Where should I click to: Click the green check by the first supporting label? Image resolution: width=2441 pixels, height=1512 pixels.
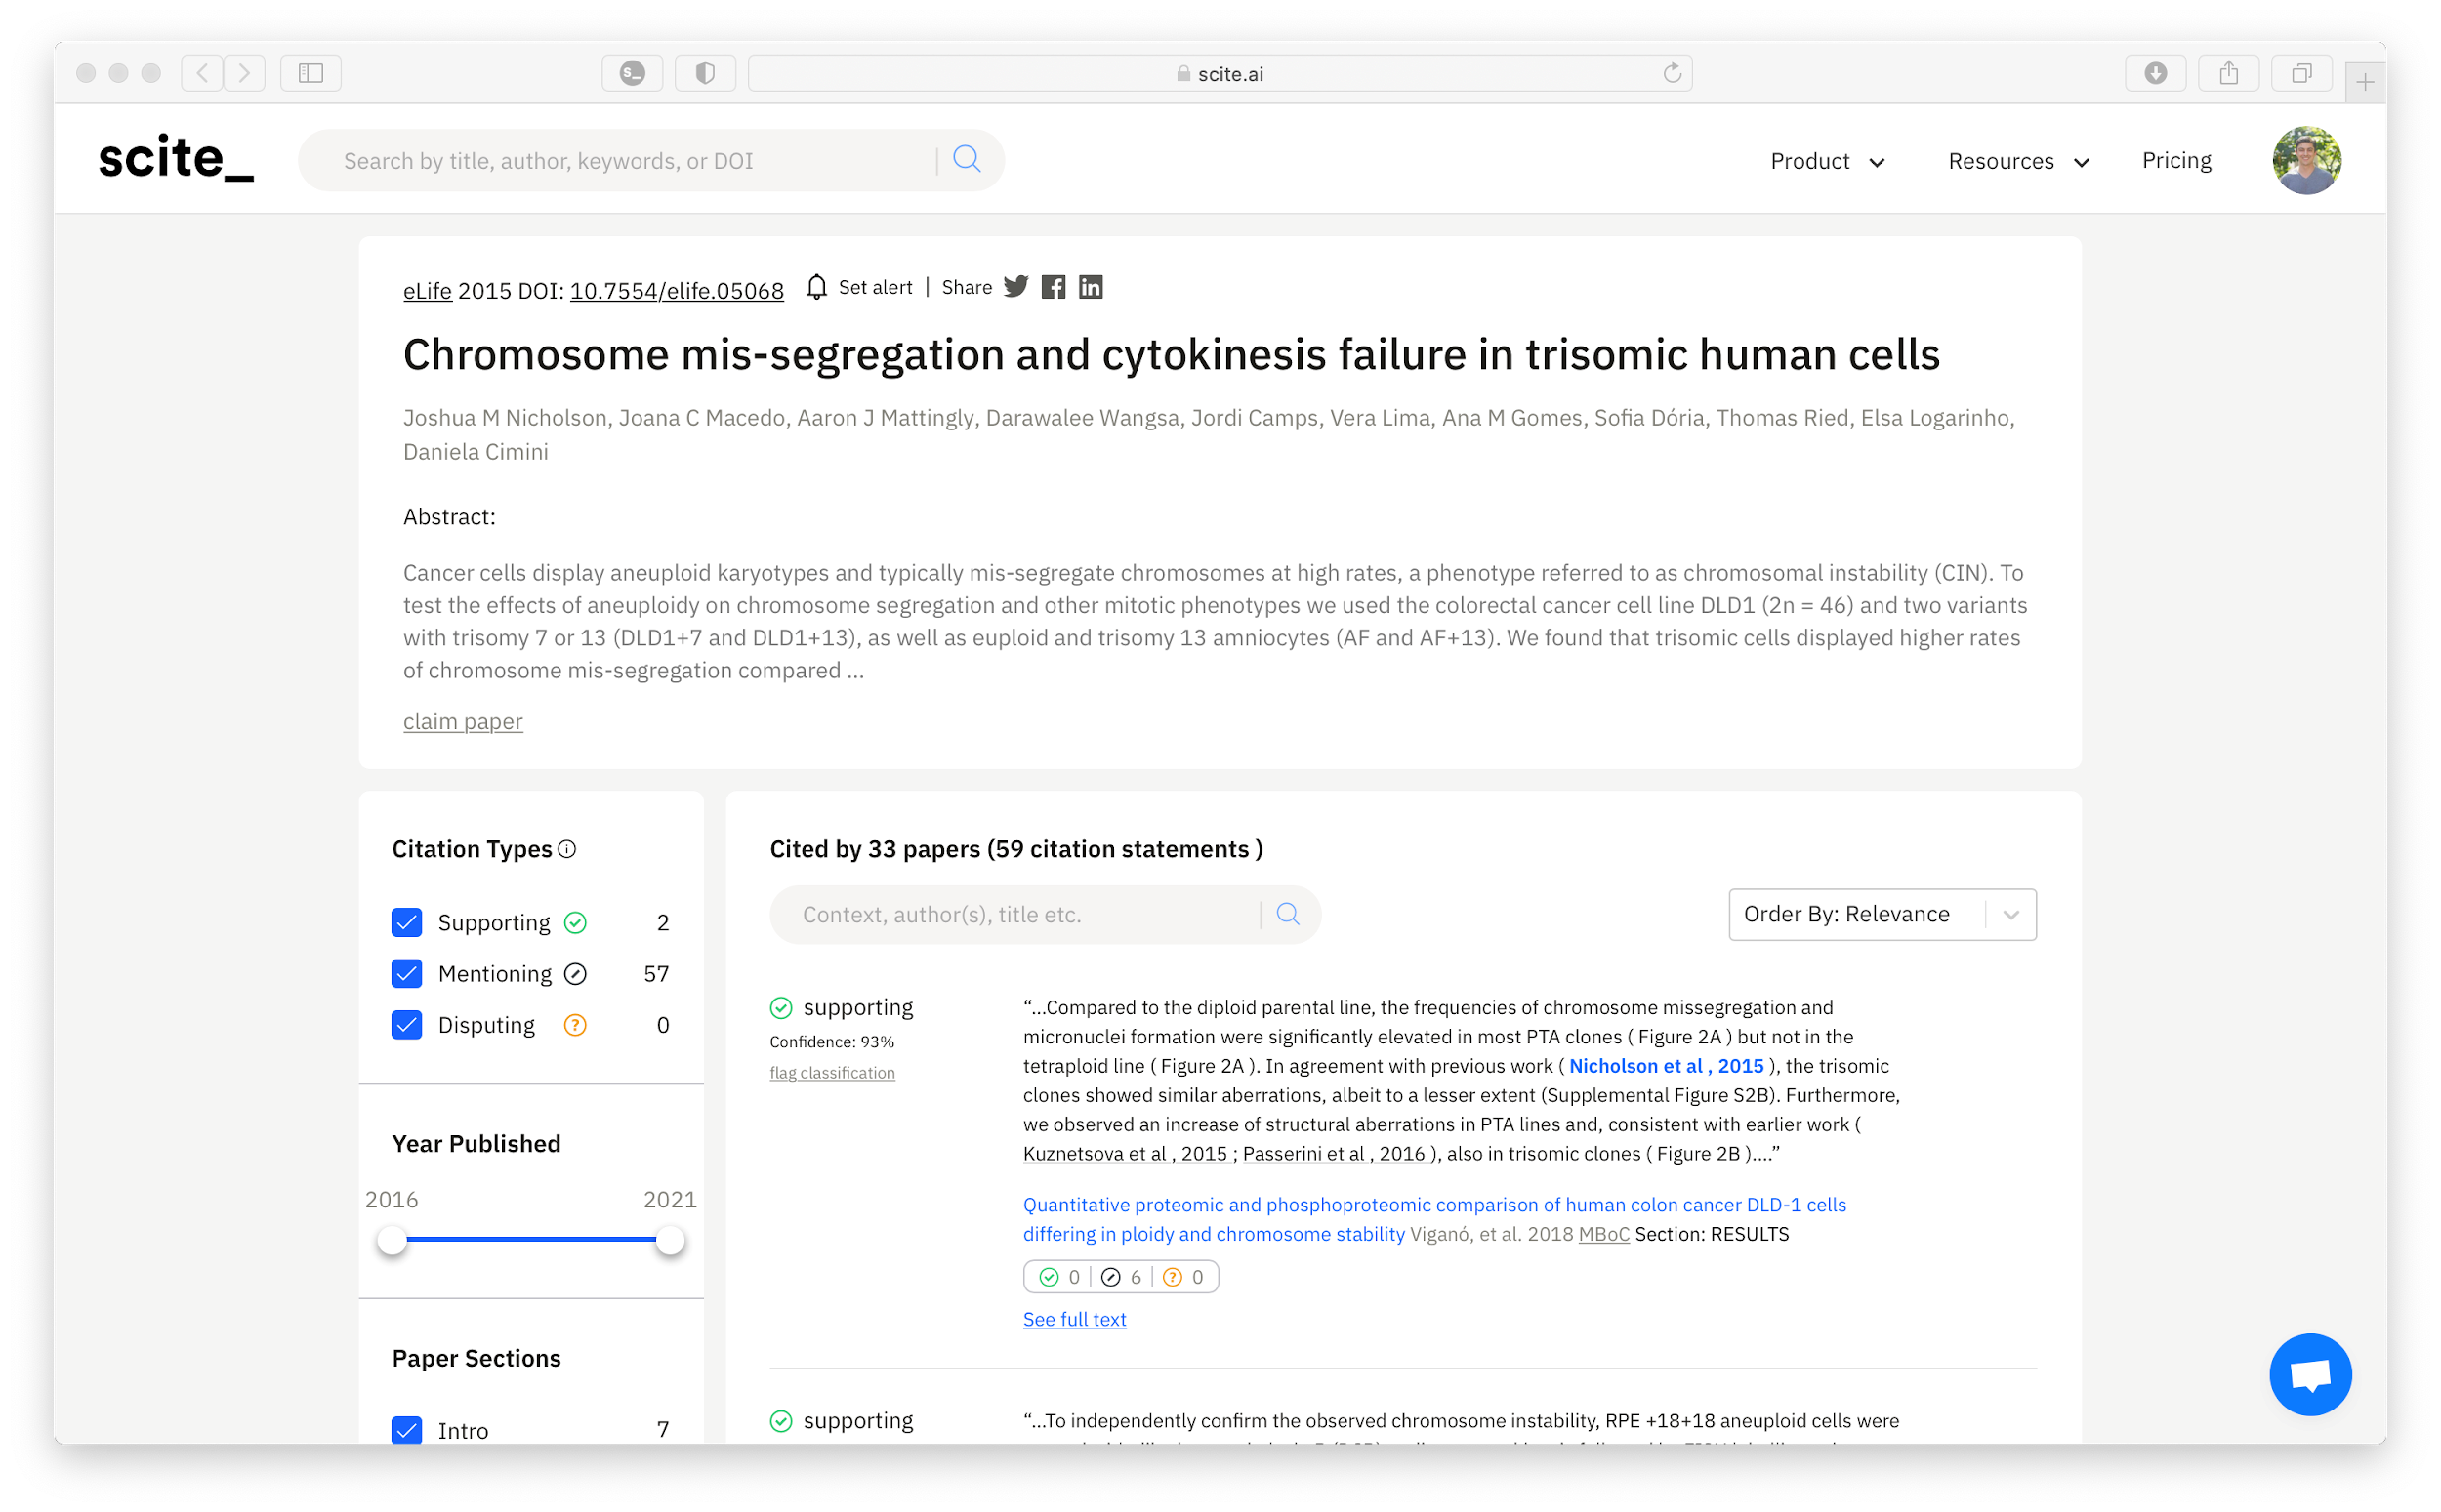tap(781, 1007)
